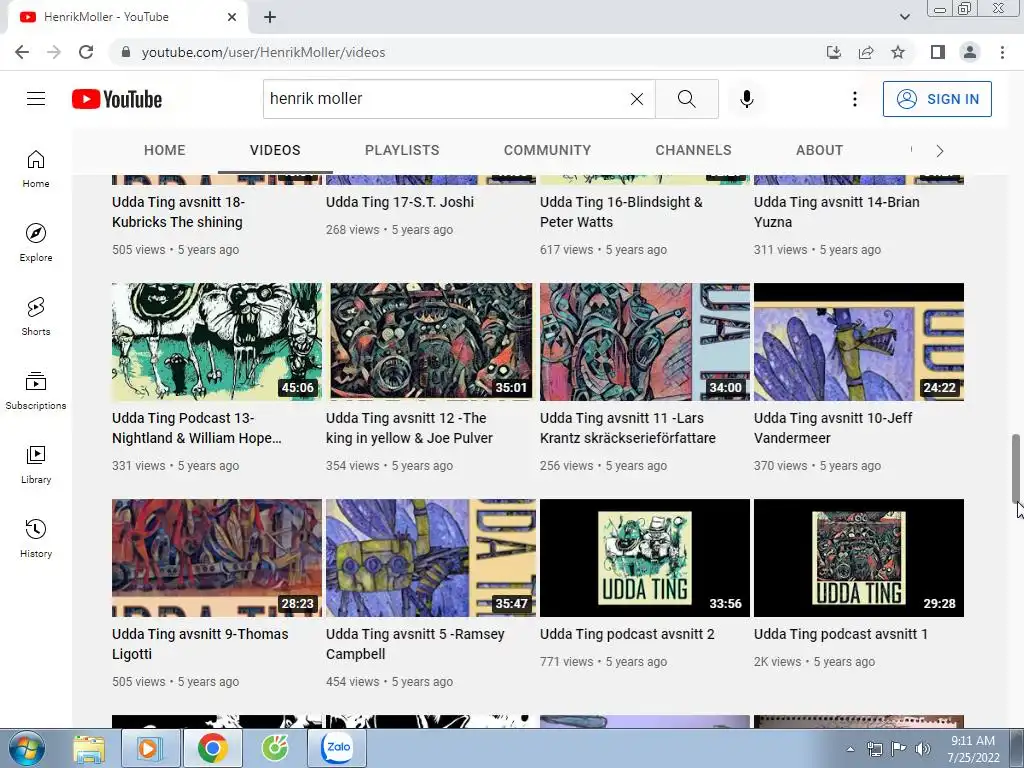Switch to the HOME channel tab
Screen dimensions: 1024x768
tap(165, 150)
